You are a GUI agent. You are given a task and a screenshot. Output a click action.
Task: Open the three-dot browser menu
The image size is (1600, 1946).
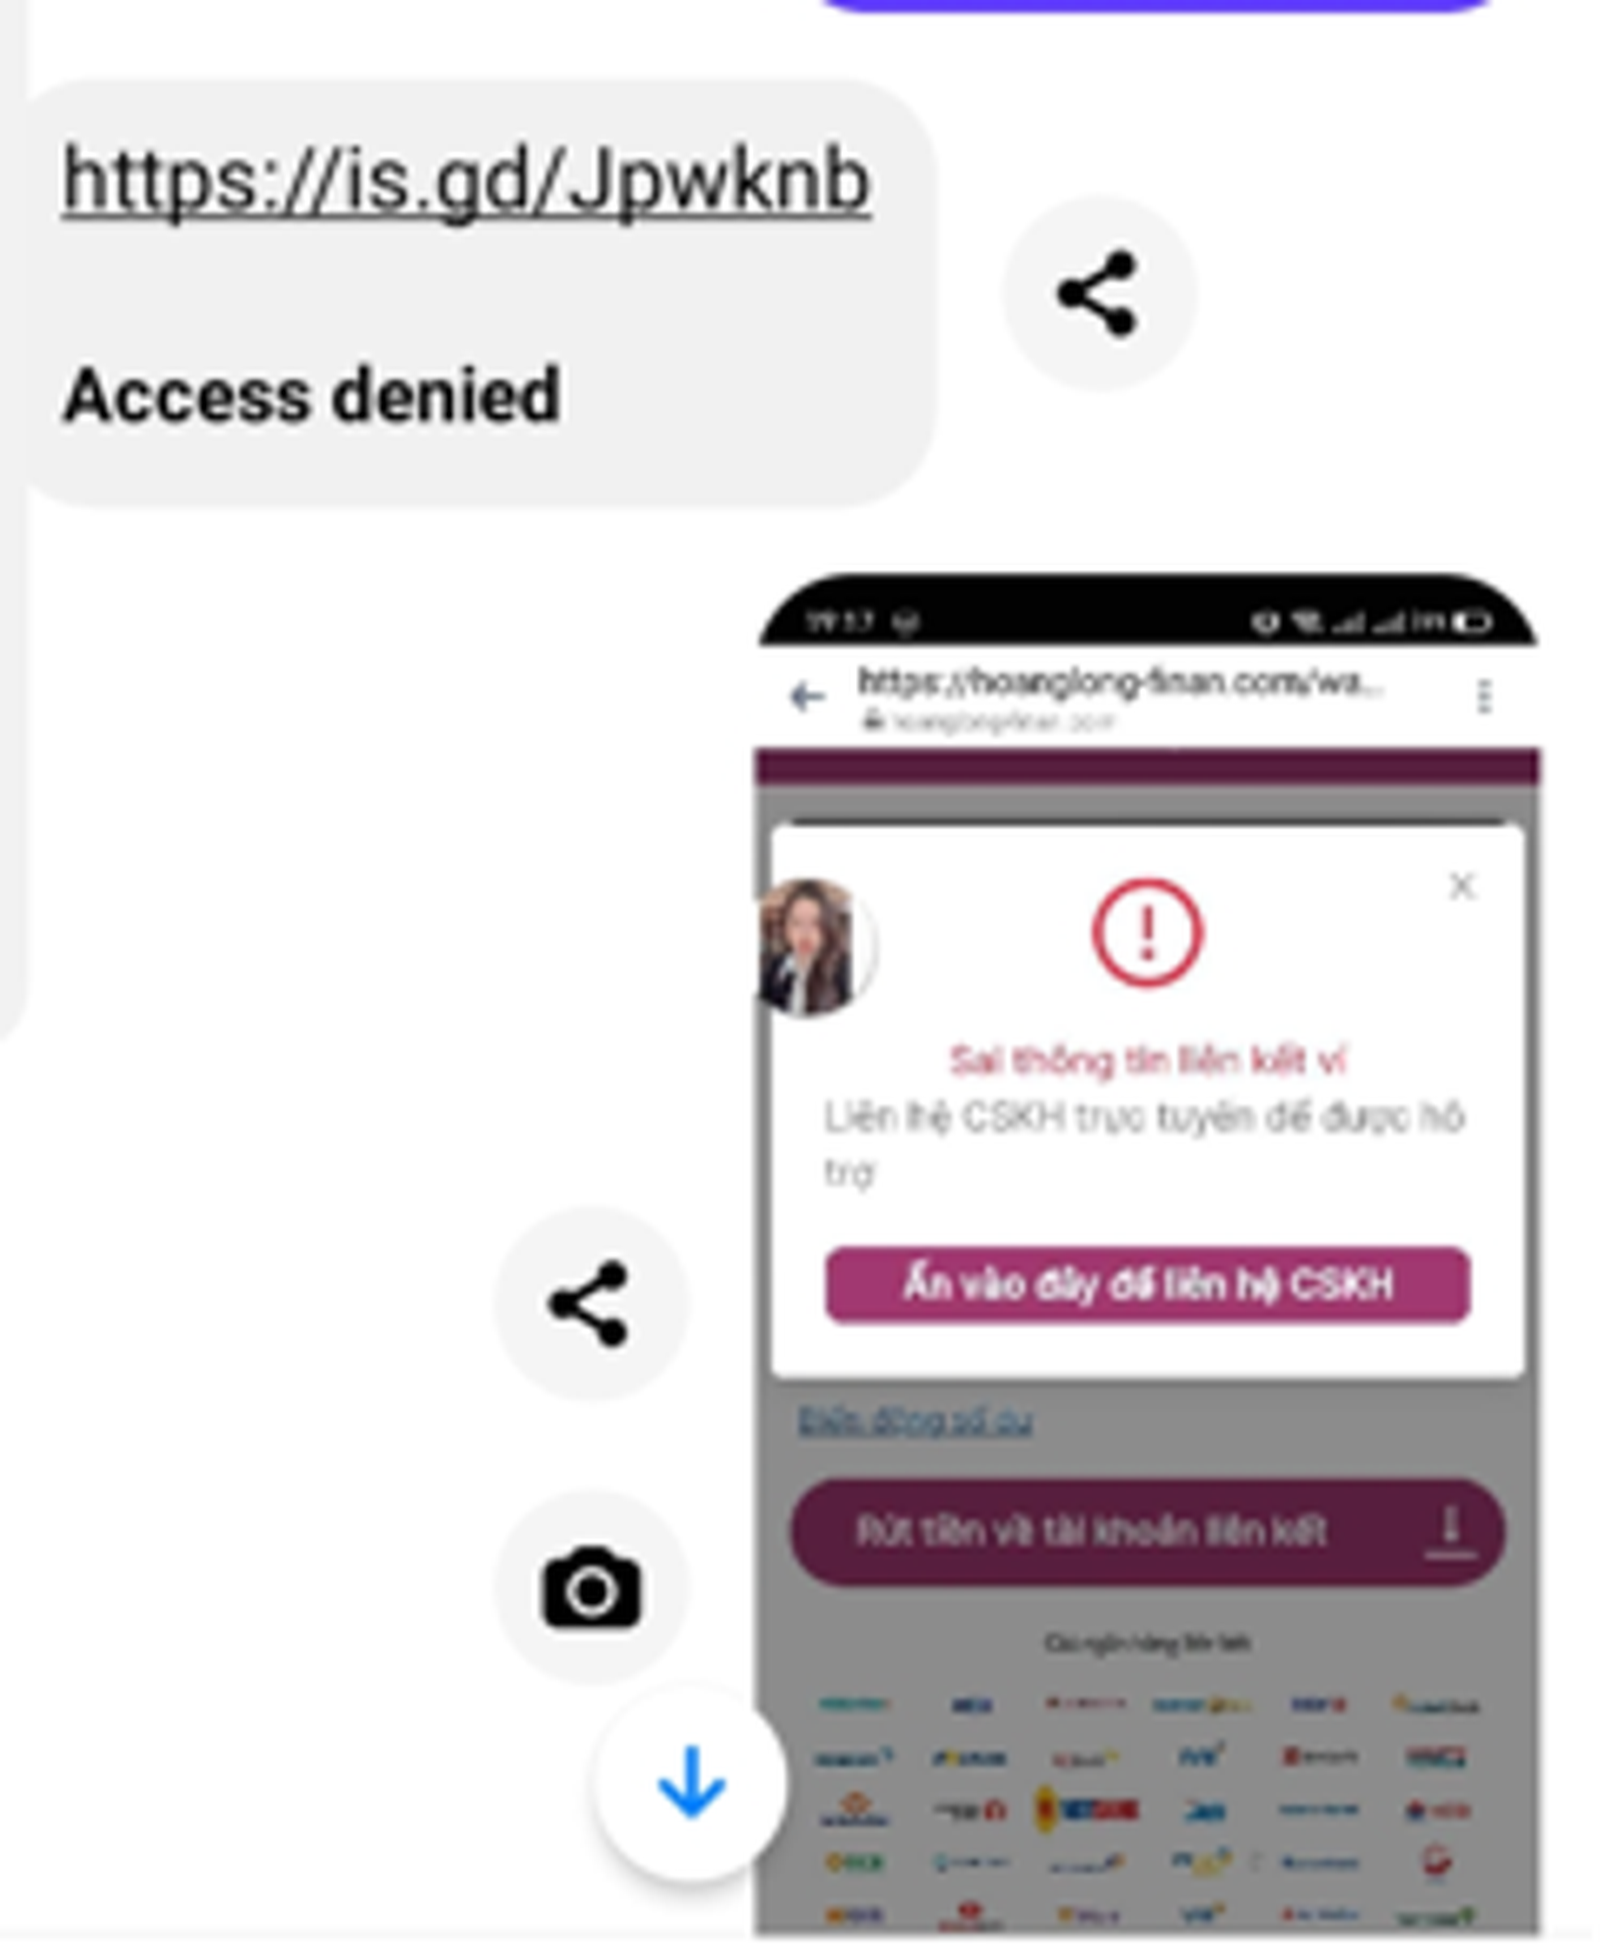[1484, 696]
